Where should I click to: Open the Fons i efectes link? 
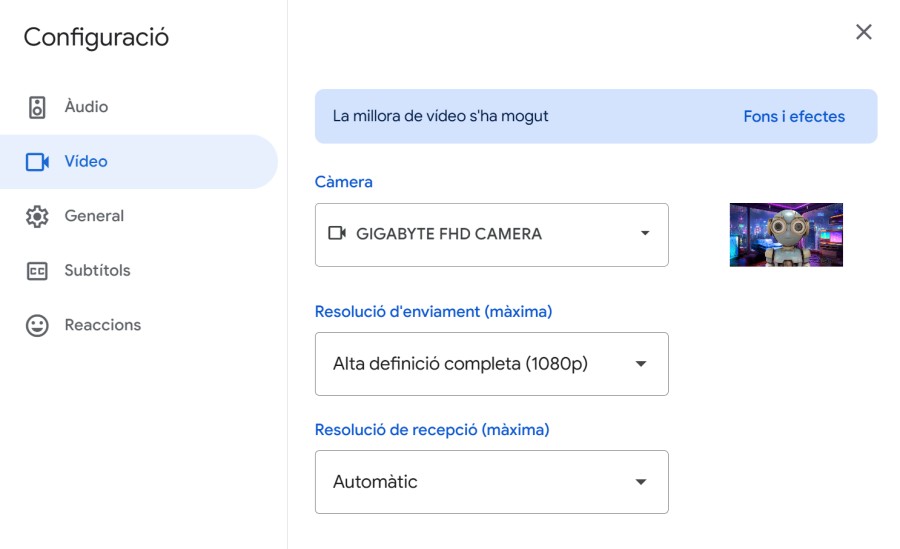(794, 116)
